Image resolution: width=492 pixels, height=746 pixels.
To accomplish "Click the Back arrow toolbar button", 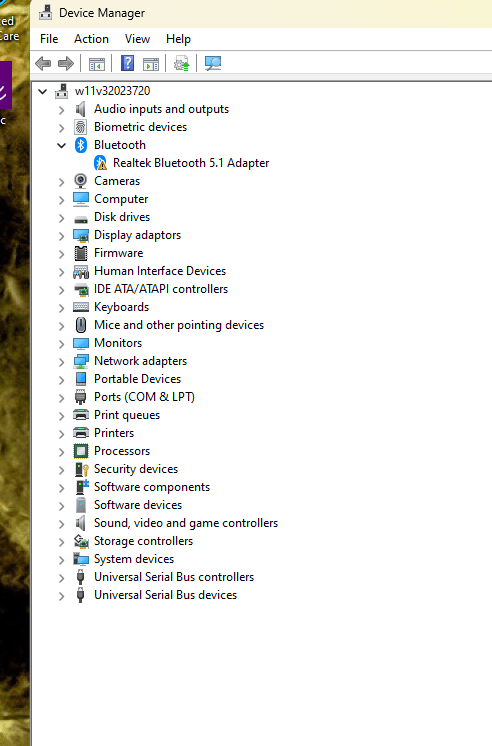I will coord(43,63).
